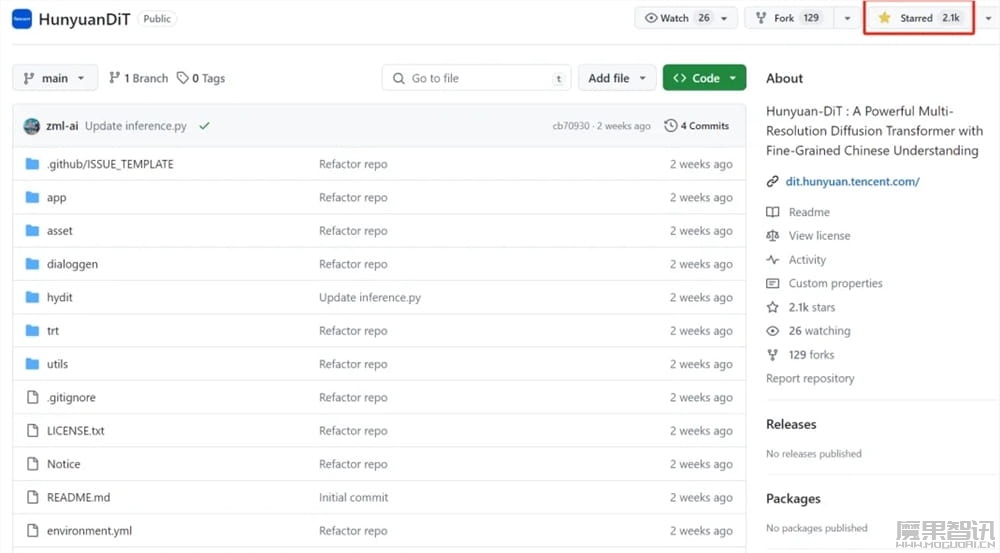
Task: Open the Releases heading link
Action: point(791,424)
